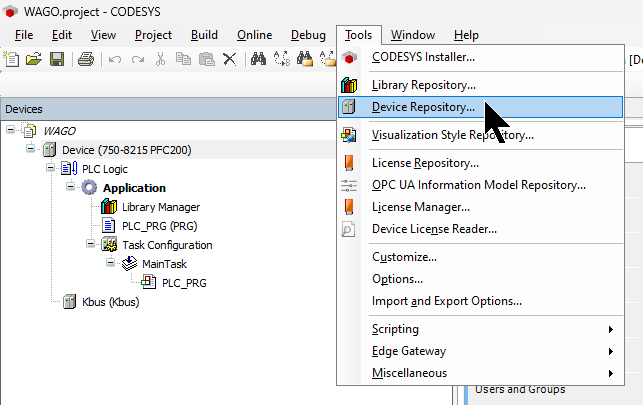643x405 pixels.
Task: Open License Repository menu entry
Action: pyautogui.click(x=480, y=163)
